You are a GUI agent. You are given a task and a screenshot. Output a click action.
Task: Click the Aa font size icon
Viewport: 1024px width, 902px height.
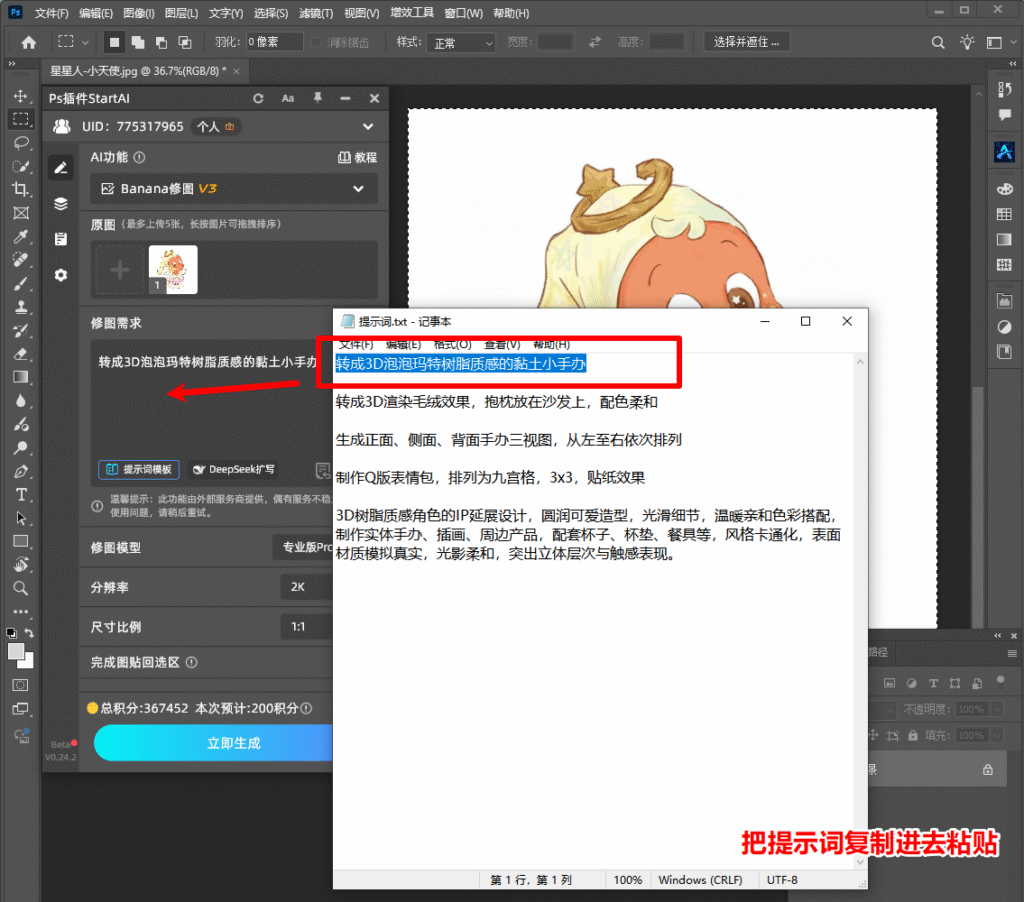[288, 98]
